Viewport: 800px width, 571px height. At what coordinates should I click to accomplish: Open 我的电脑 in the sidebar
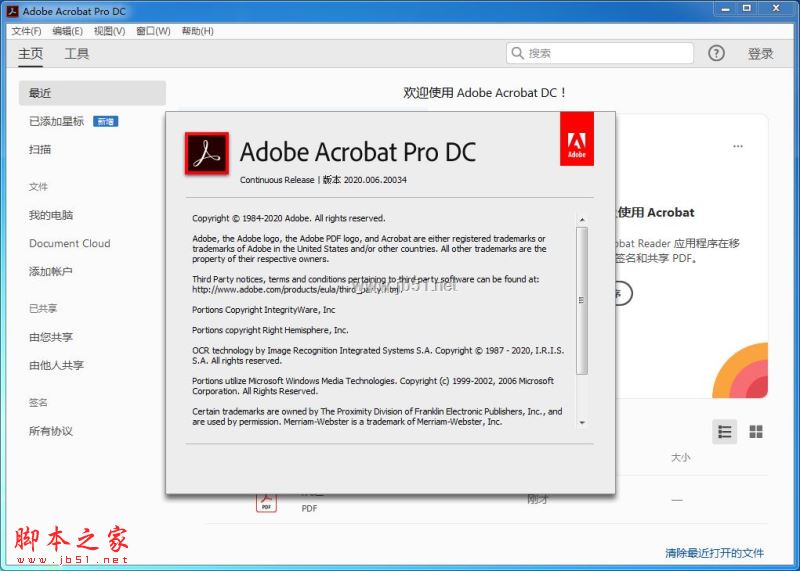[x=51, y=215]
